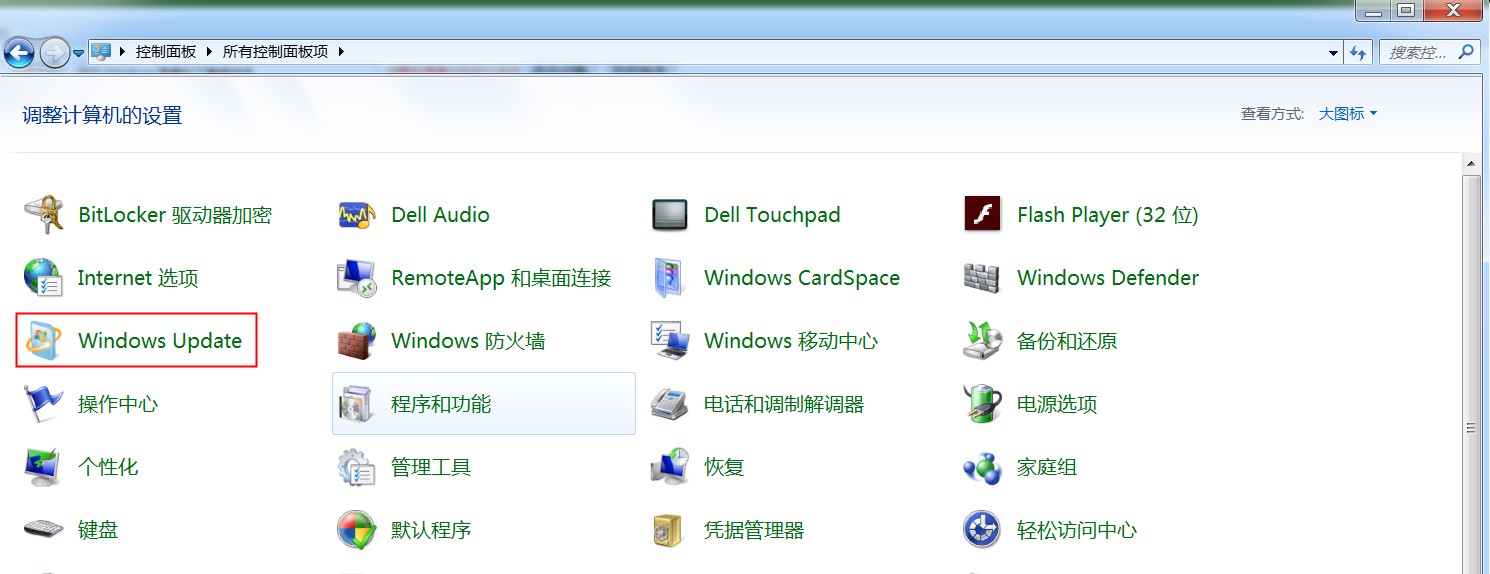The width and height of the screenshot is (1490, 574).
Task: Open the Internet 选项 text link
Action: click(x=138, y=278)
